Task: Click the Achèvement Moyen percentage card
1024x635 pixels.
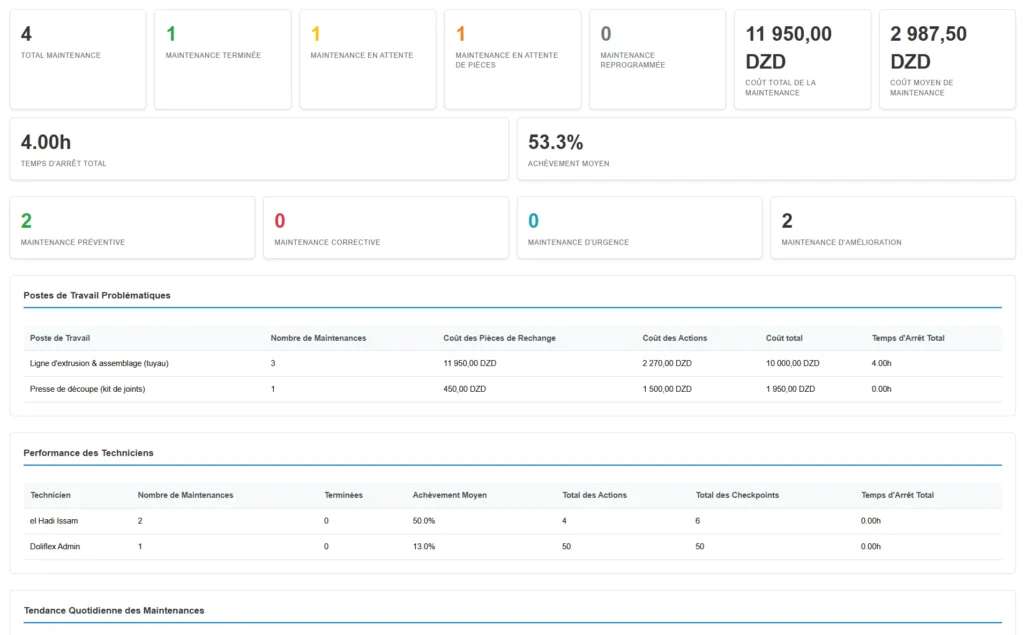Action: click(x=766, y=148)
